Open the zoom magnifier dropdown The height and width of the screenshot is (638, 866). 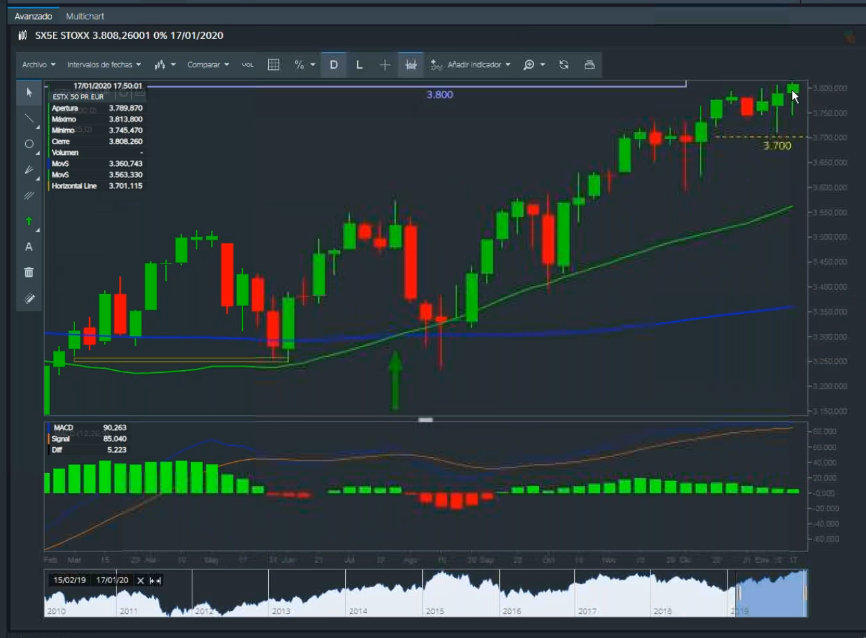click(534, 65)
